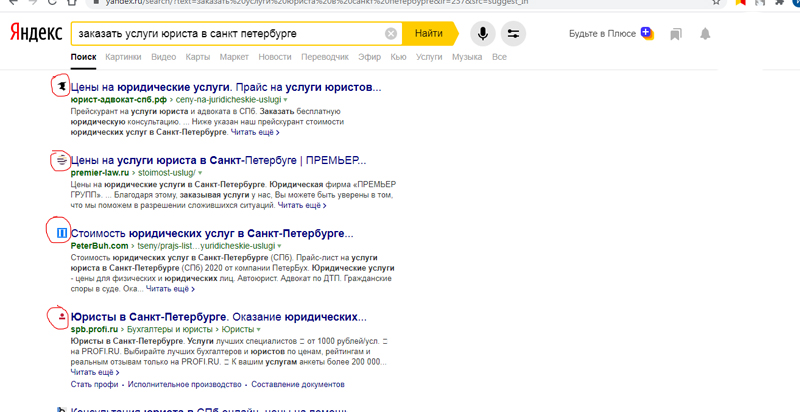800x412 pixels.
Task: Click the favicon of the юрист-адвокат-спб.рф result
Action: pyautogui.click(x=62, y=87)
